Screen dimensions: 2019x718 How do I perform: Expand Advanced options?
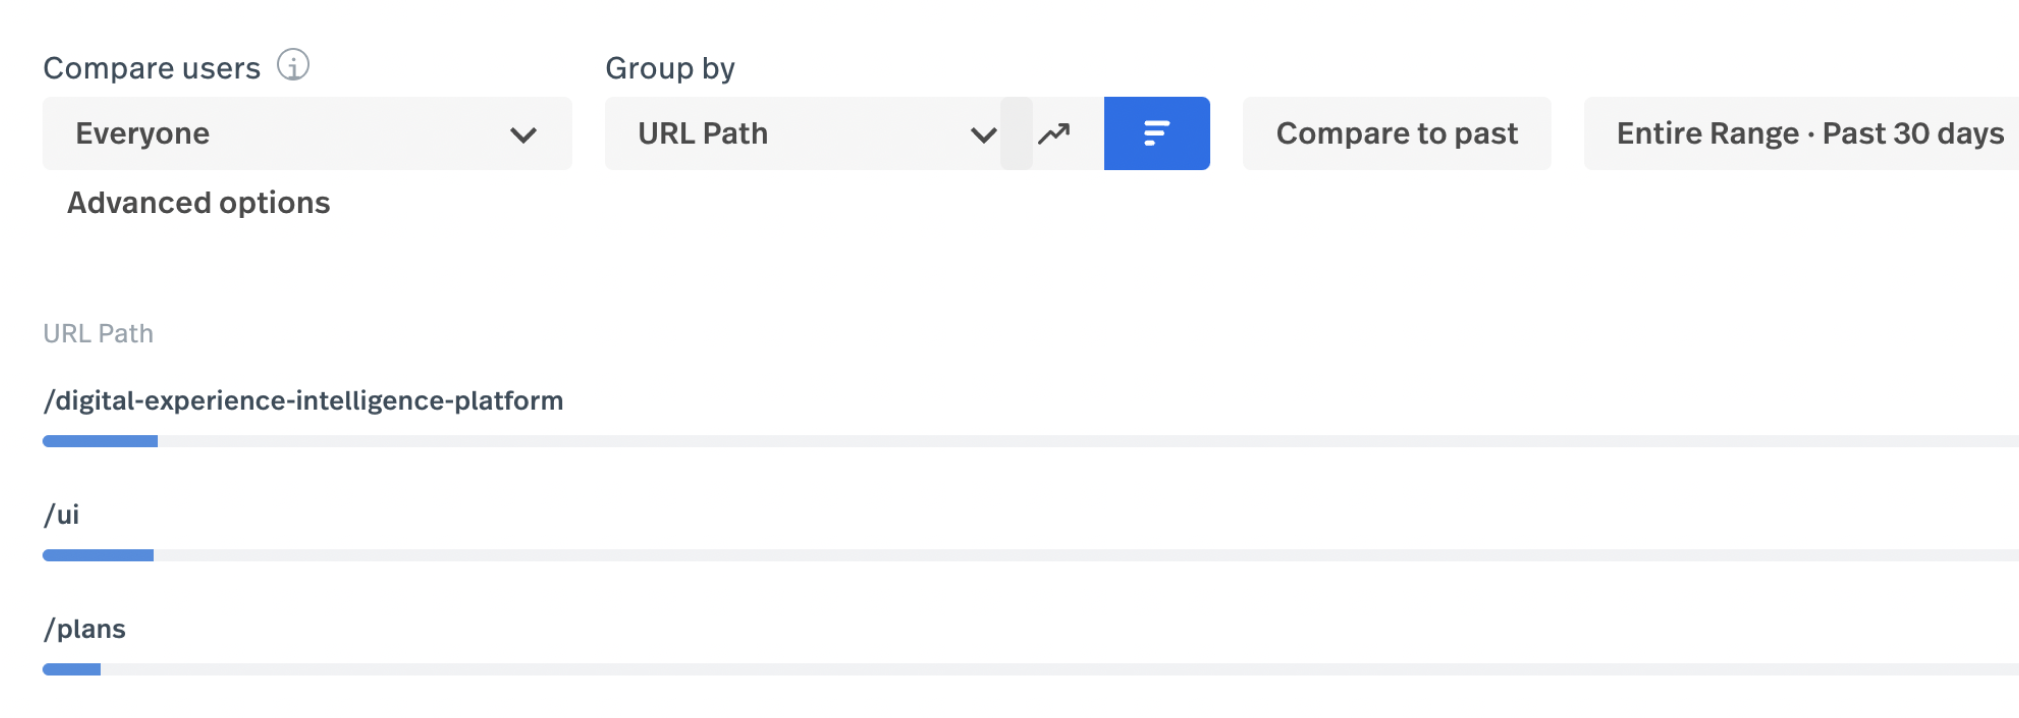[198, 203]
